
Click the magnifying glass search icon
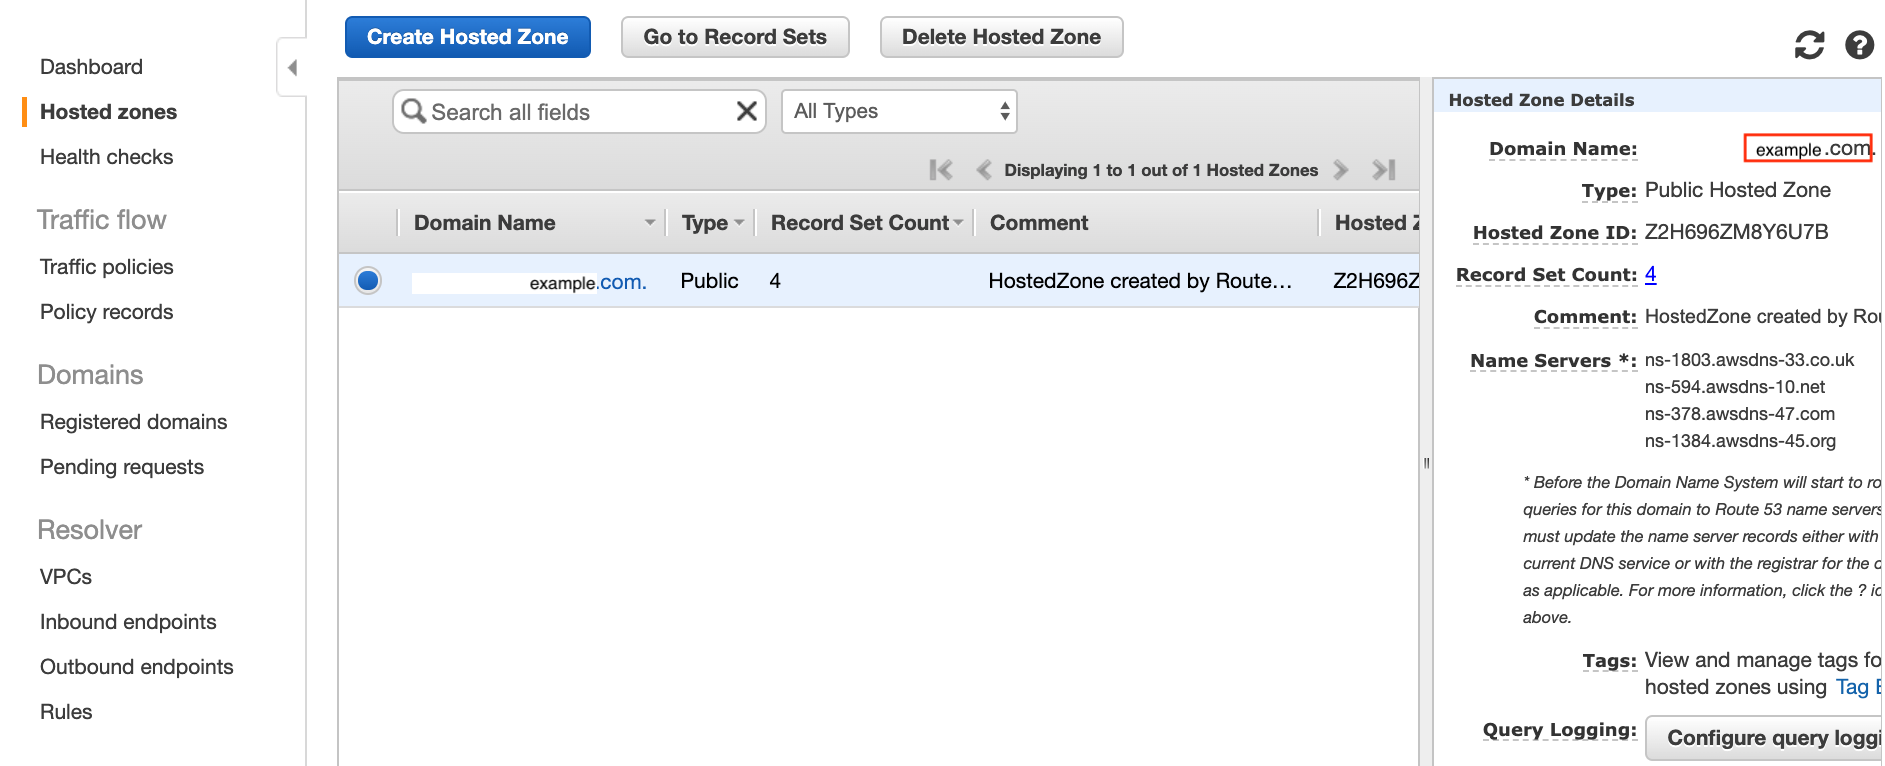point(413,111)
